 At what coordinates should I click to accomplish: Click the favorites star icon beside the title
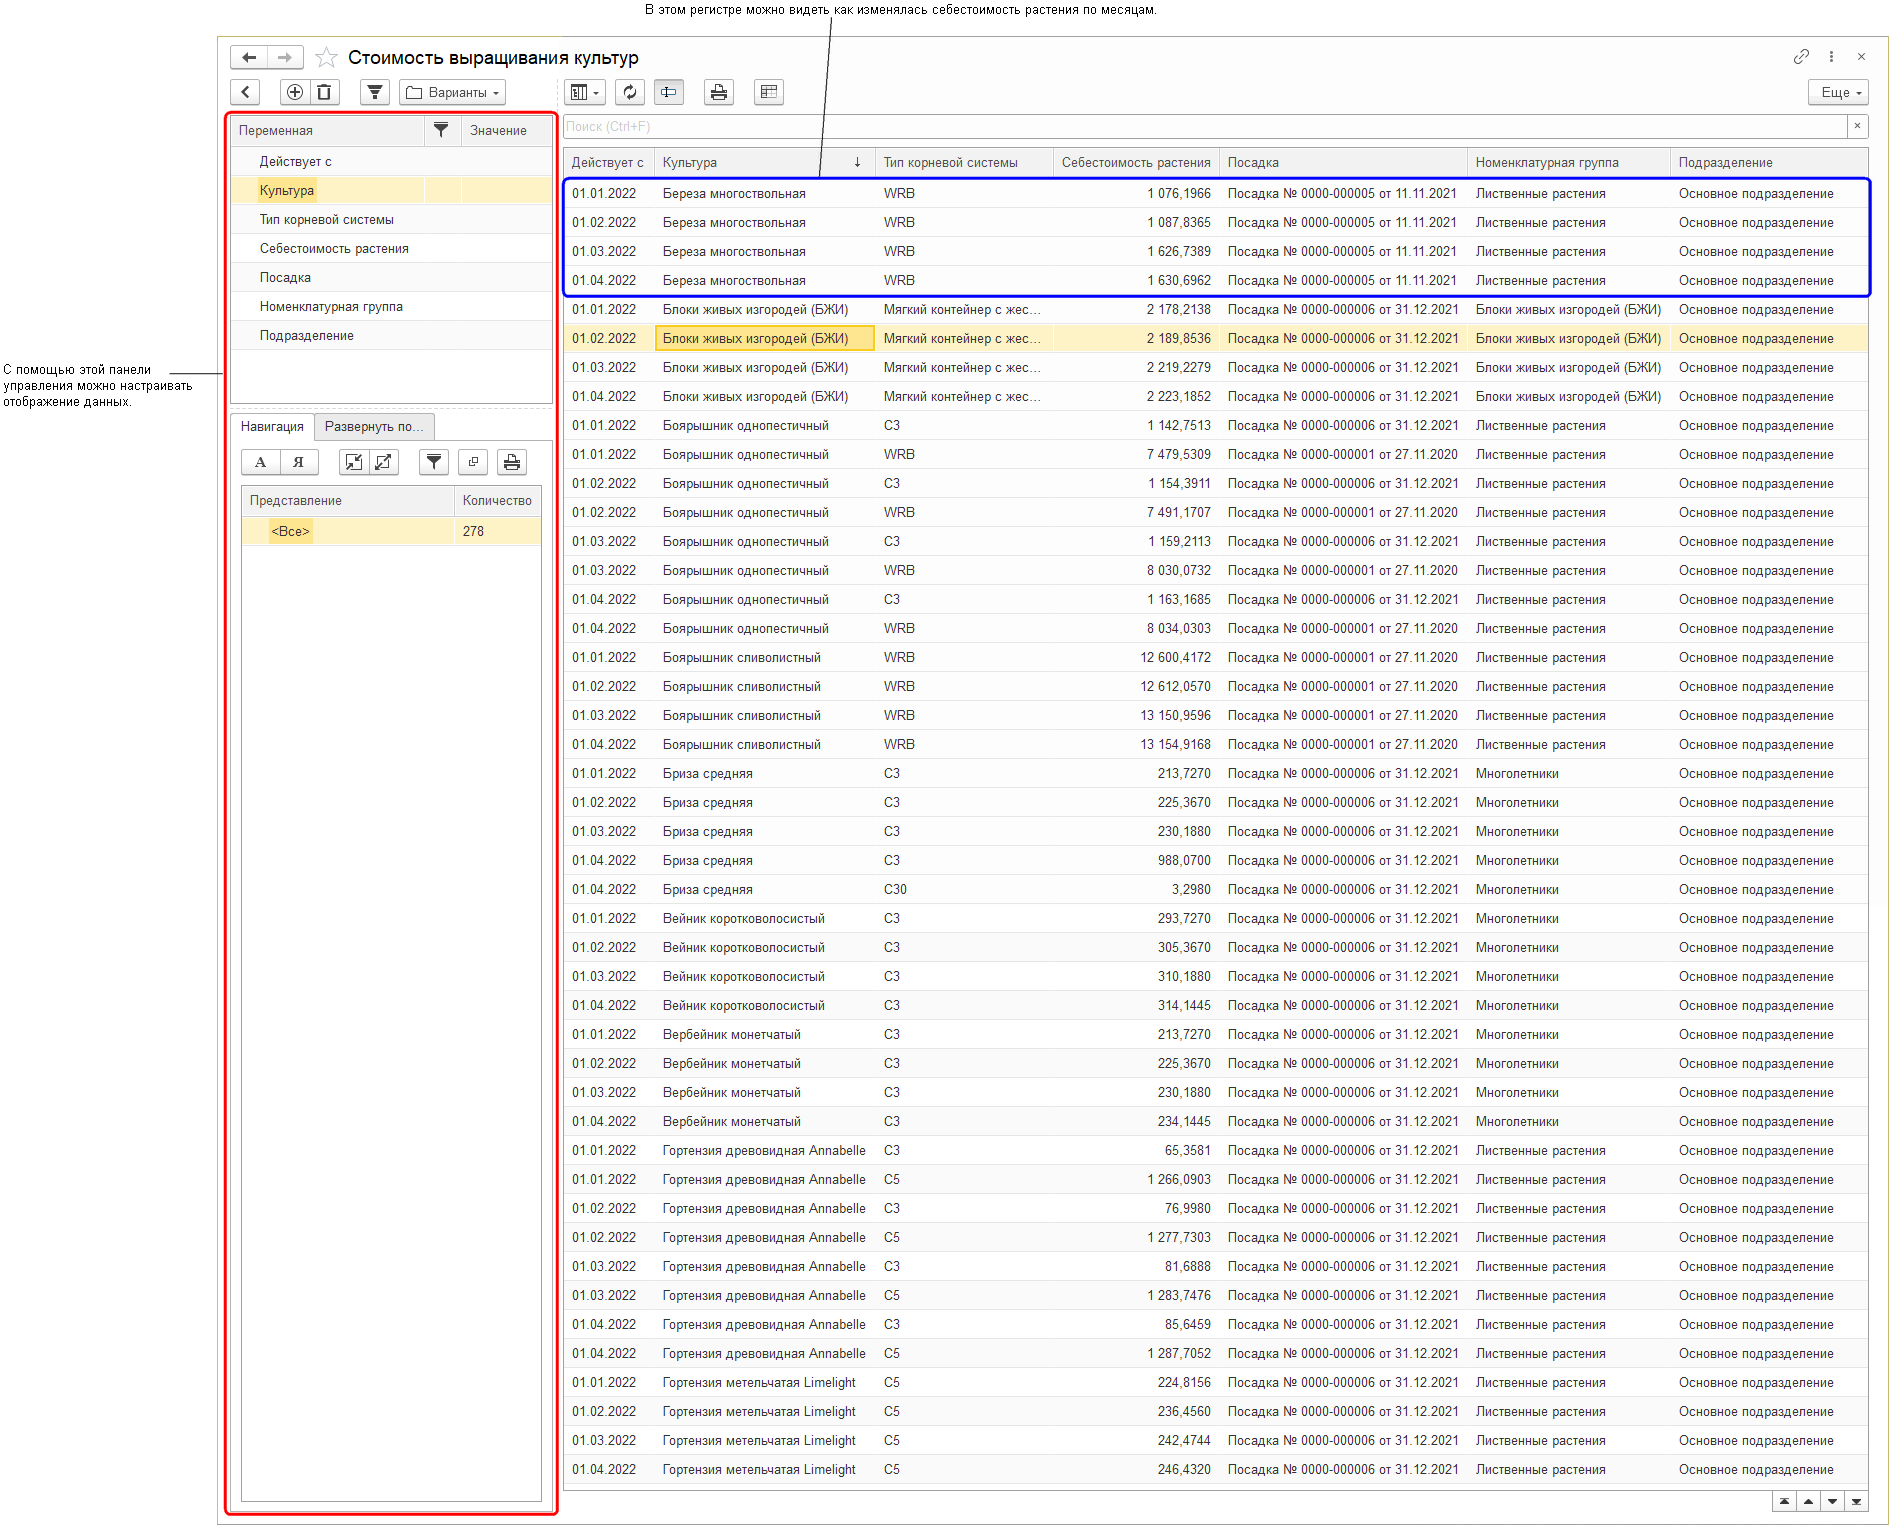click(x=326, y=58)
